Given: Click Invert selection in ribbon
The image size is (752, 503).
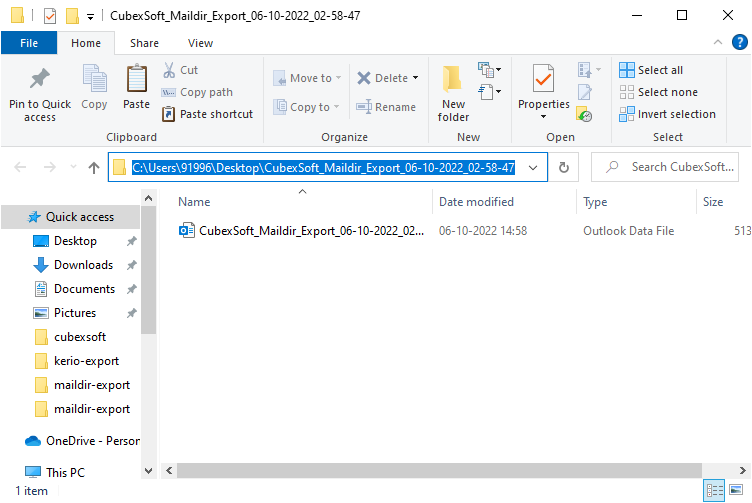Looking at the screenshot, I should tap(667, 114).
